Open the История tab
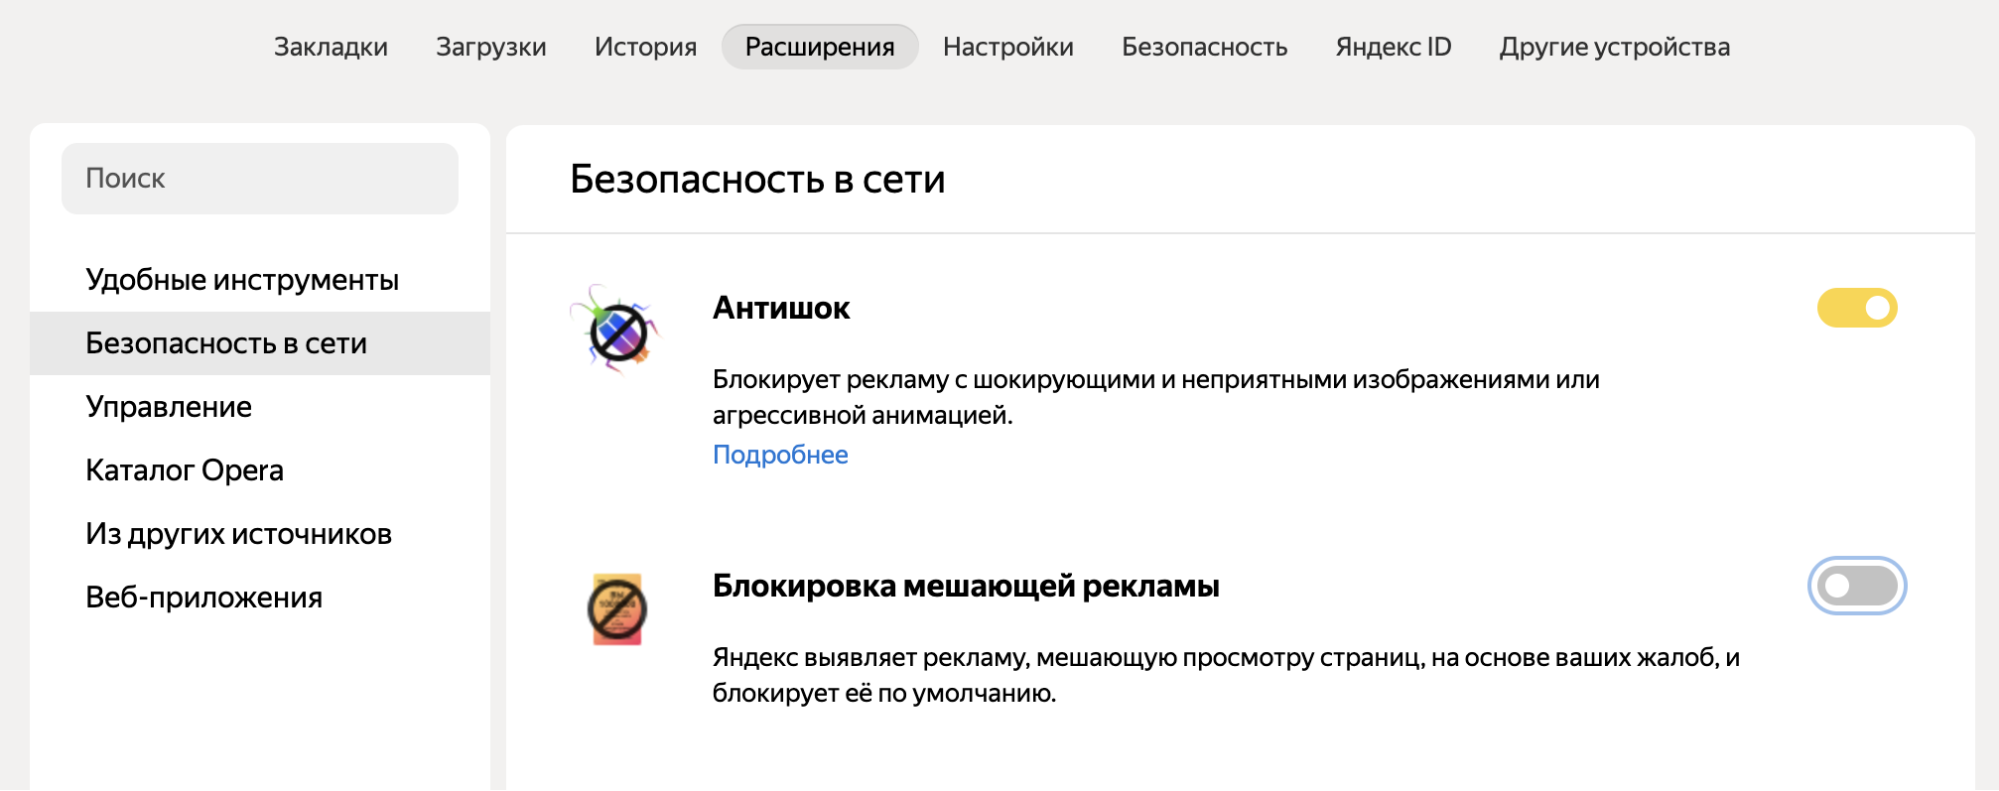 645,47
